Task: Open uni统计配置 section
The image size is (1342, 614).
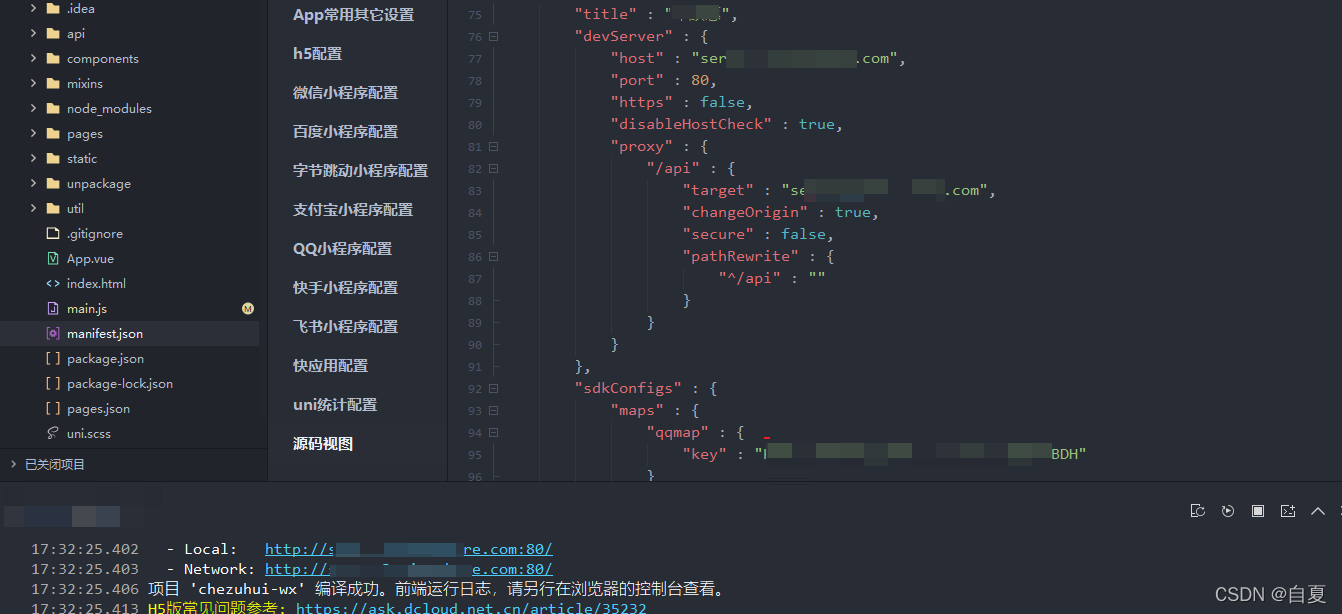Action: 335,405
